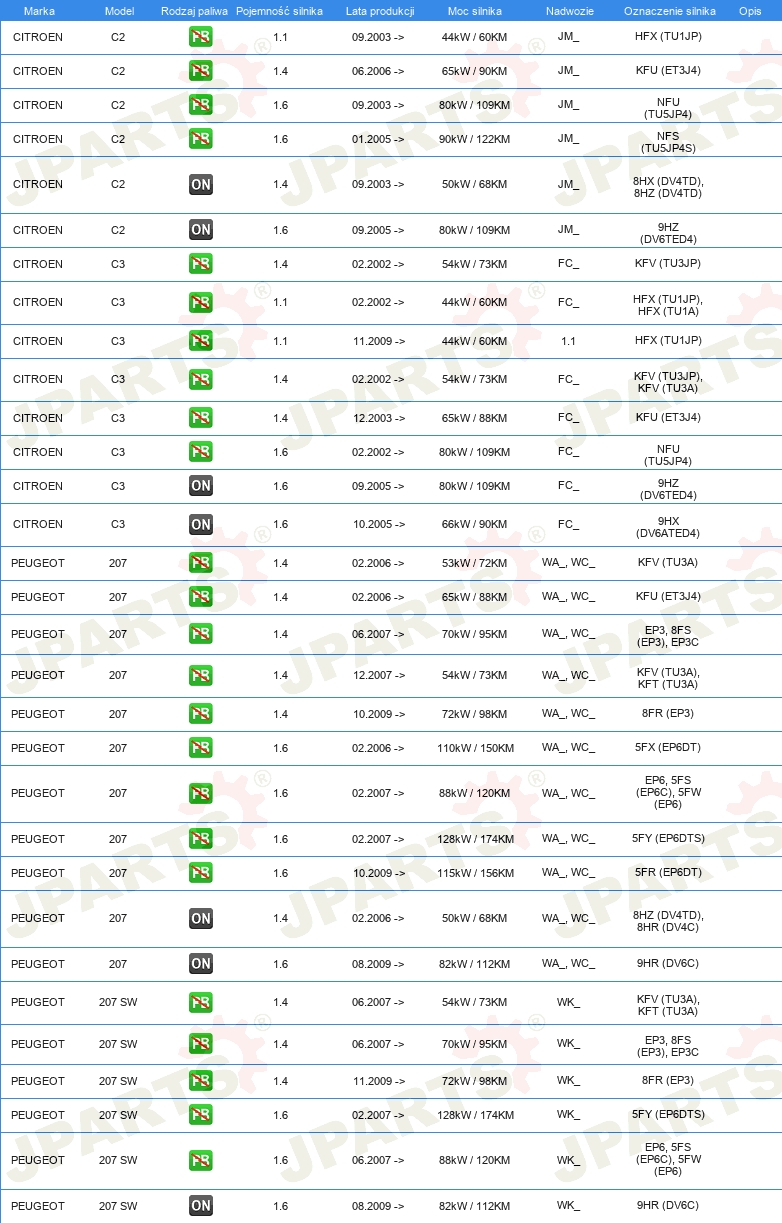Click the petrol icon in the Peugeot 207 65kW / 88KM row
The image size is (782, 1223).
pos(201,597)
